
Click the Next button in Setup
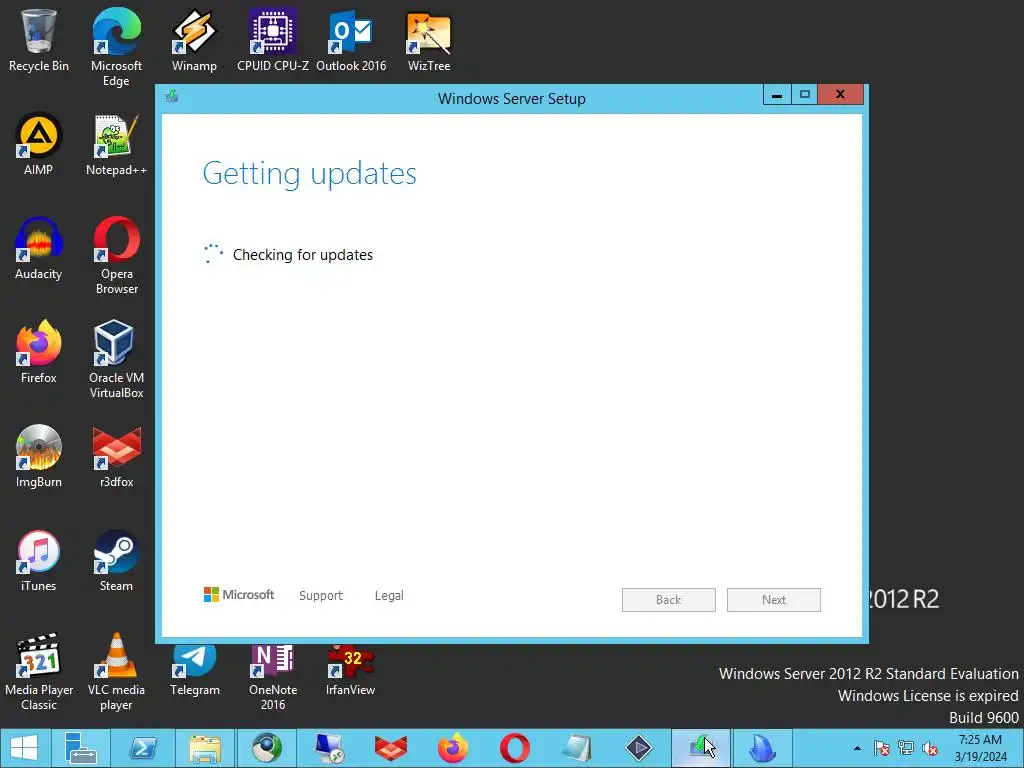pyautogui.click(x=774, y=600)
